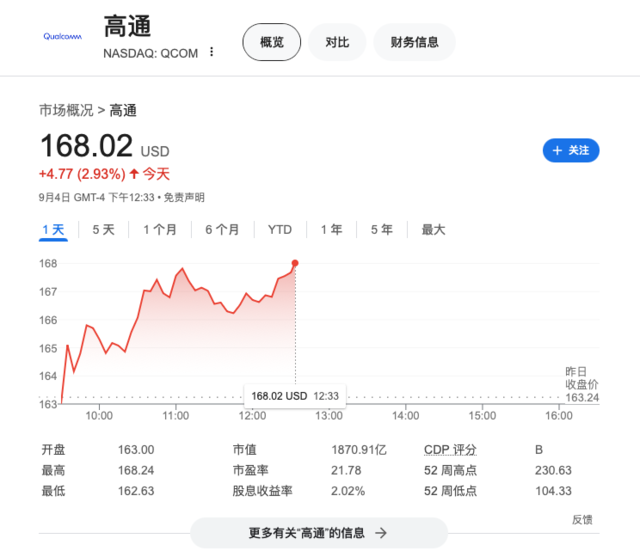Click the 市值 value 1870.91亿

point(359,450)
